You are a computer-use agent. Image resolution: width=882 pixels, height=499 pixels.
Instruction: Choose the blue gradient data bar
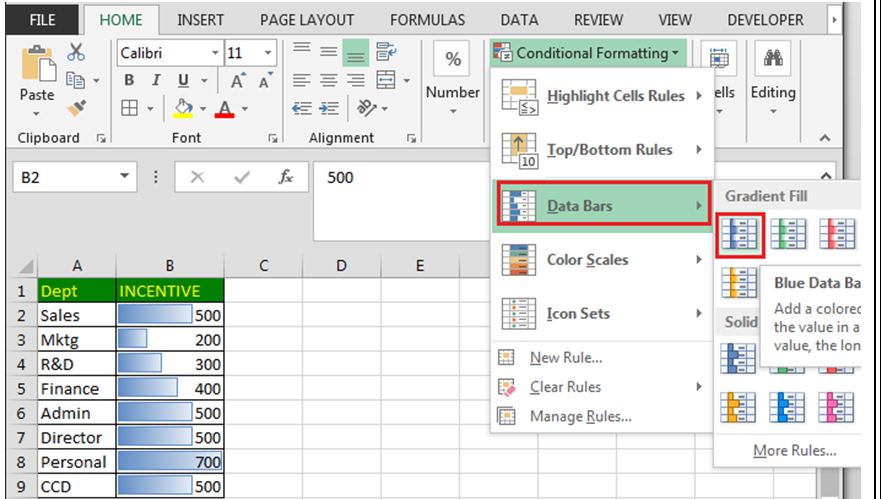[x=740, y=234]
